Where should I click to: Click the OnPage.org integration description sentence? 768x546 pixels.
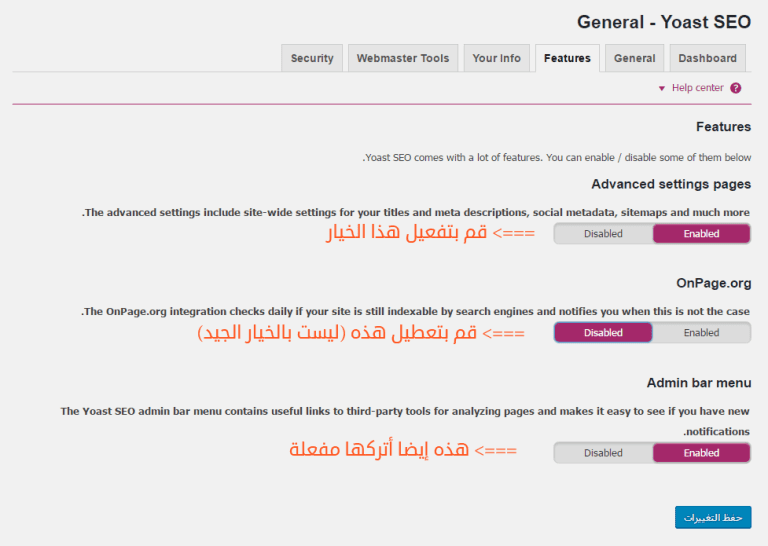tap(415, 311)
